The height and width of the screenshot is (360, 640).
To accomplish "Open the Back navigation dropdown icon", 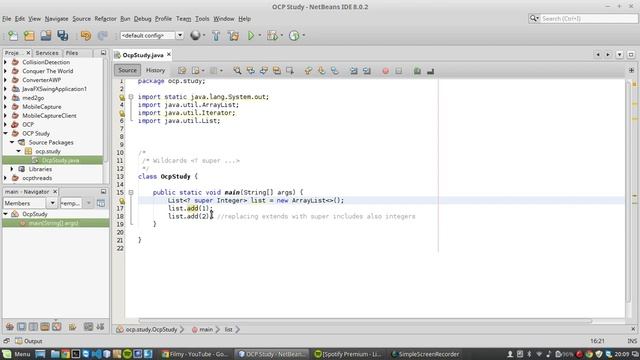I will (x=203, y=71).
